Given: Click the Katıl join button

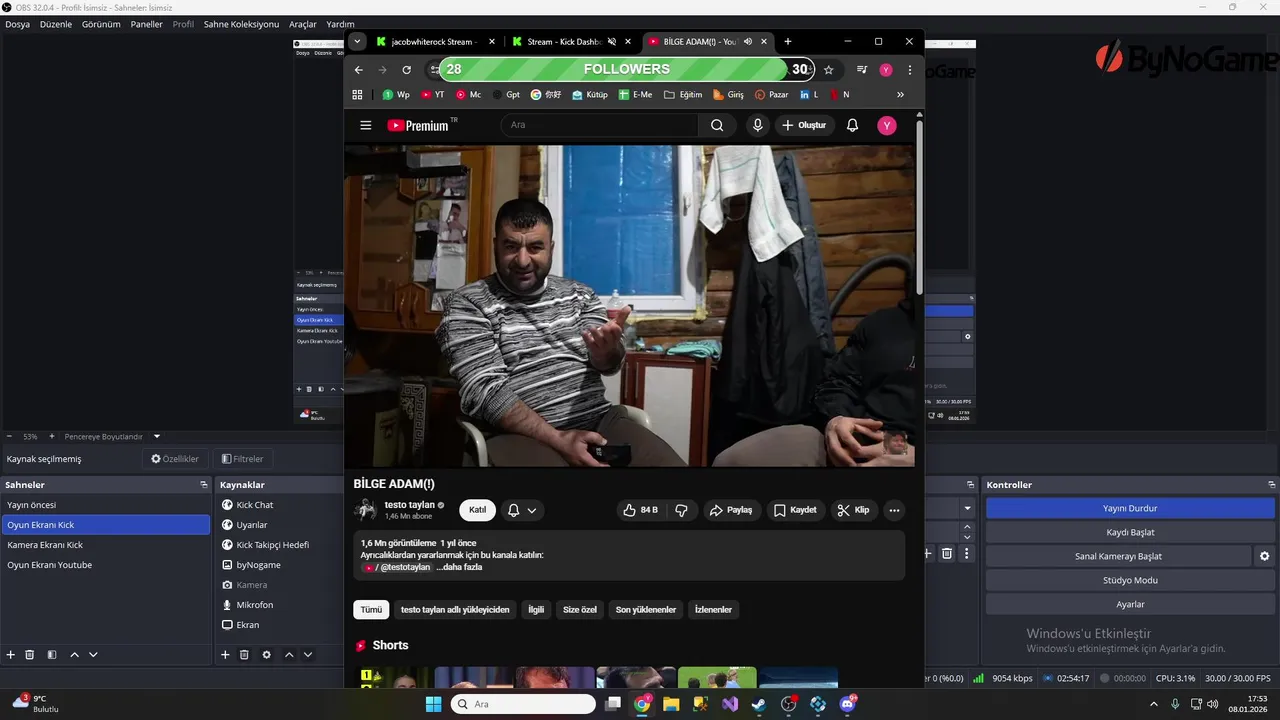Looking at the screenshot, I should [x=478, y=510].
